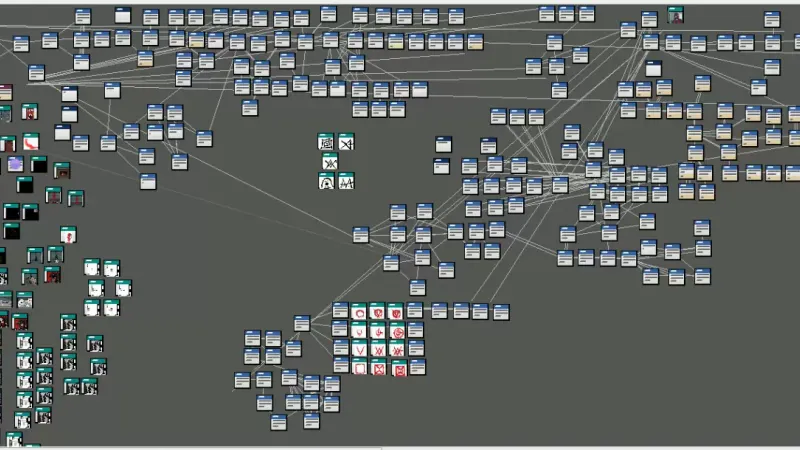Click the lower isolated node in center pair

point(441,166)
